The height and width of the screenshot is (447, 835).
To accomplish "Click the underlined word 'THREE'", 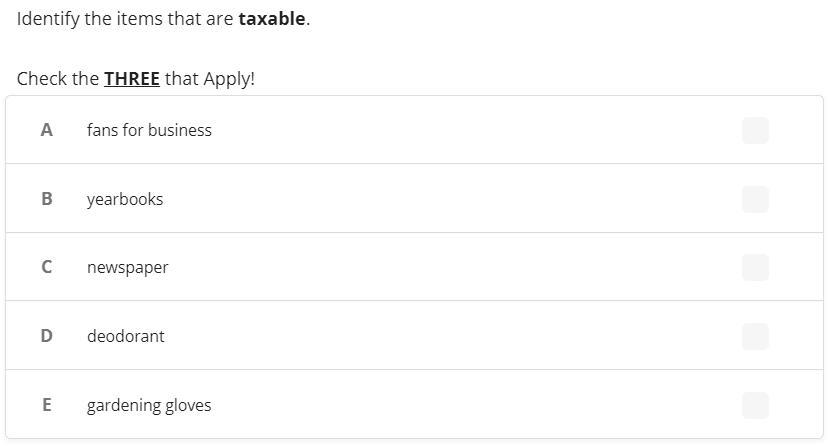I will (132, 79).
